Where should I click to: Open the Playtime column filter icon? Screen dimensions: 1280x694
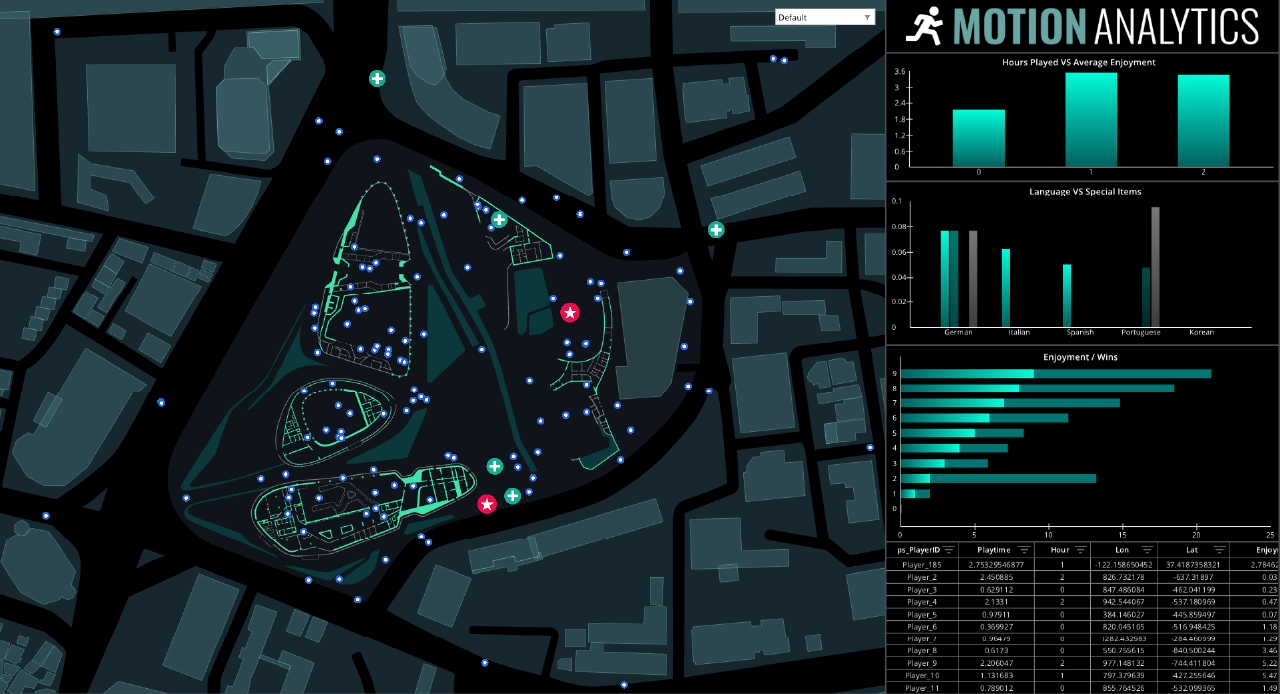click(x=1025, y=550)
